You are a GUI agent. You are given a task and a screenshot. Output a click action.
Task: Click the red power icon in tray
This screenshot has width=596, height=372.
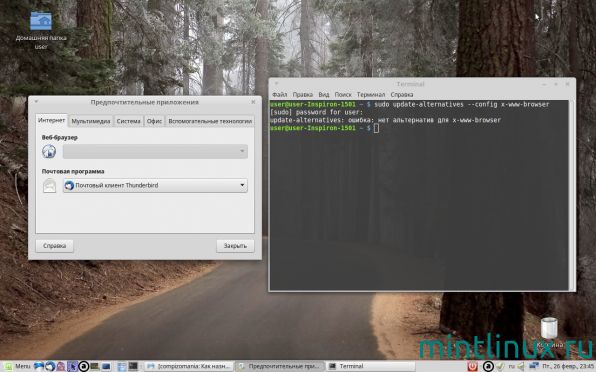[473, 366]
